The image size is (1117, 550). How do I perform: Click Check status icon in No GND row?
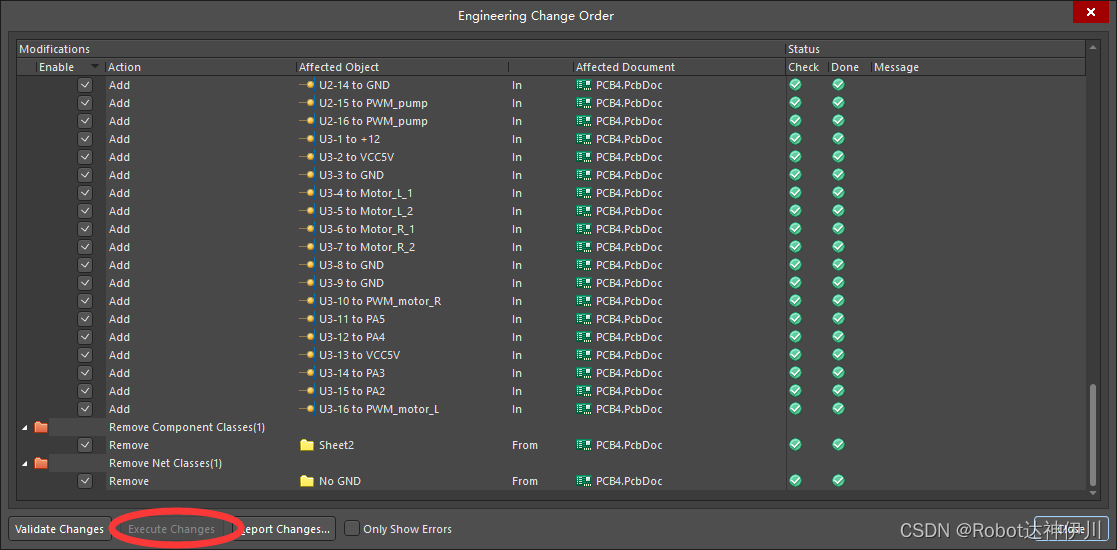(795, 481)
